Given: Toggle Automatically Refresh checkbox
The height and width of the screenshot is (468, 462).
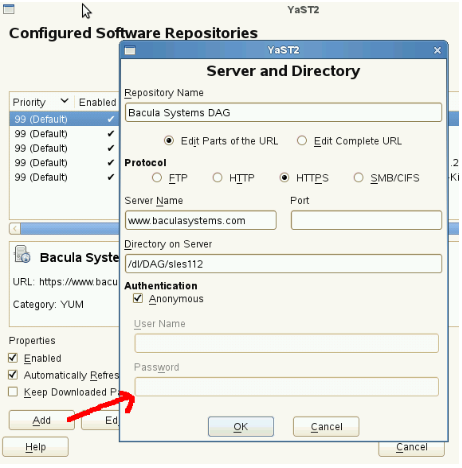Looking at the screenshot, I should pyautogui.click(x=13, y=375).
